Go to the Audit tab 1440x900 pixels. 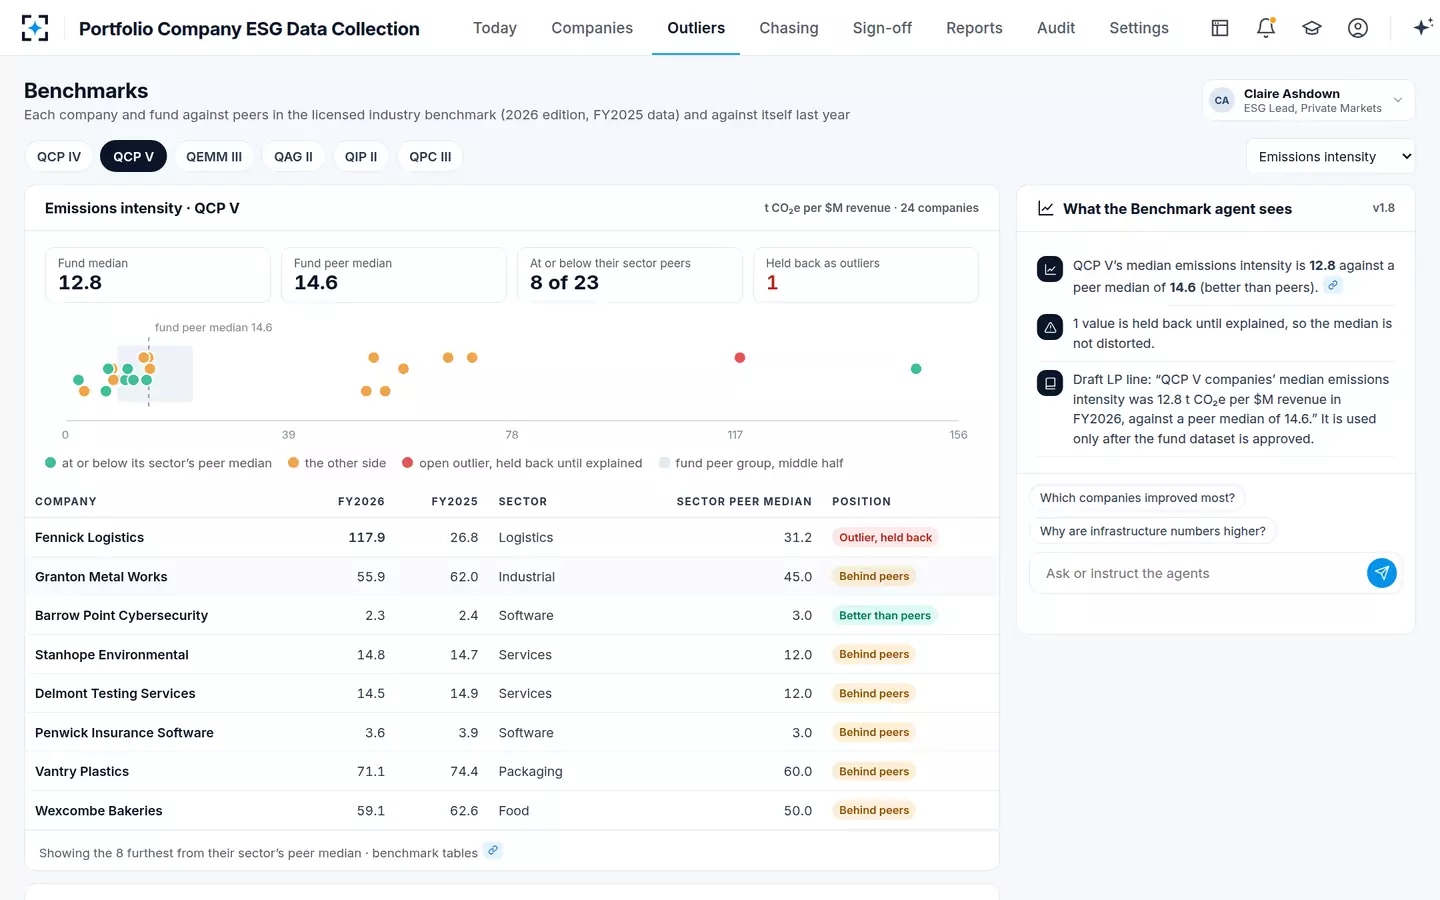(x=1056, y=28)
